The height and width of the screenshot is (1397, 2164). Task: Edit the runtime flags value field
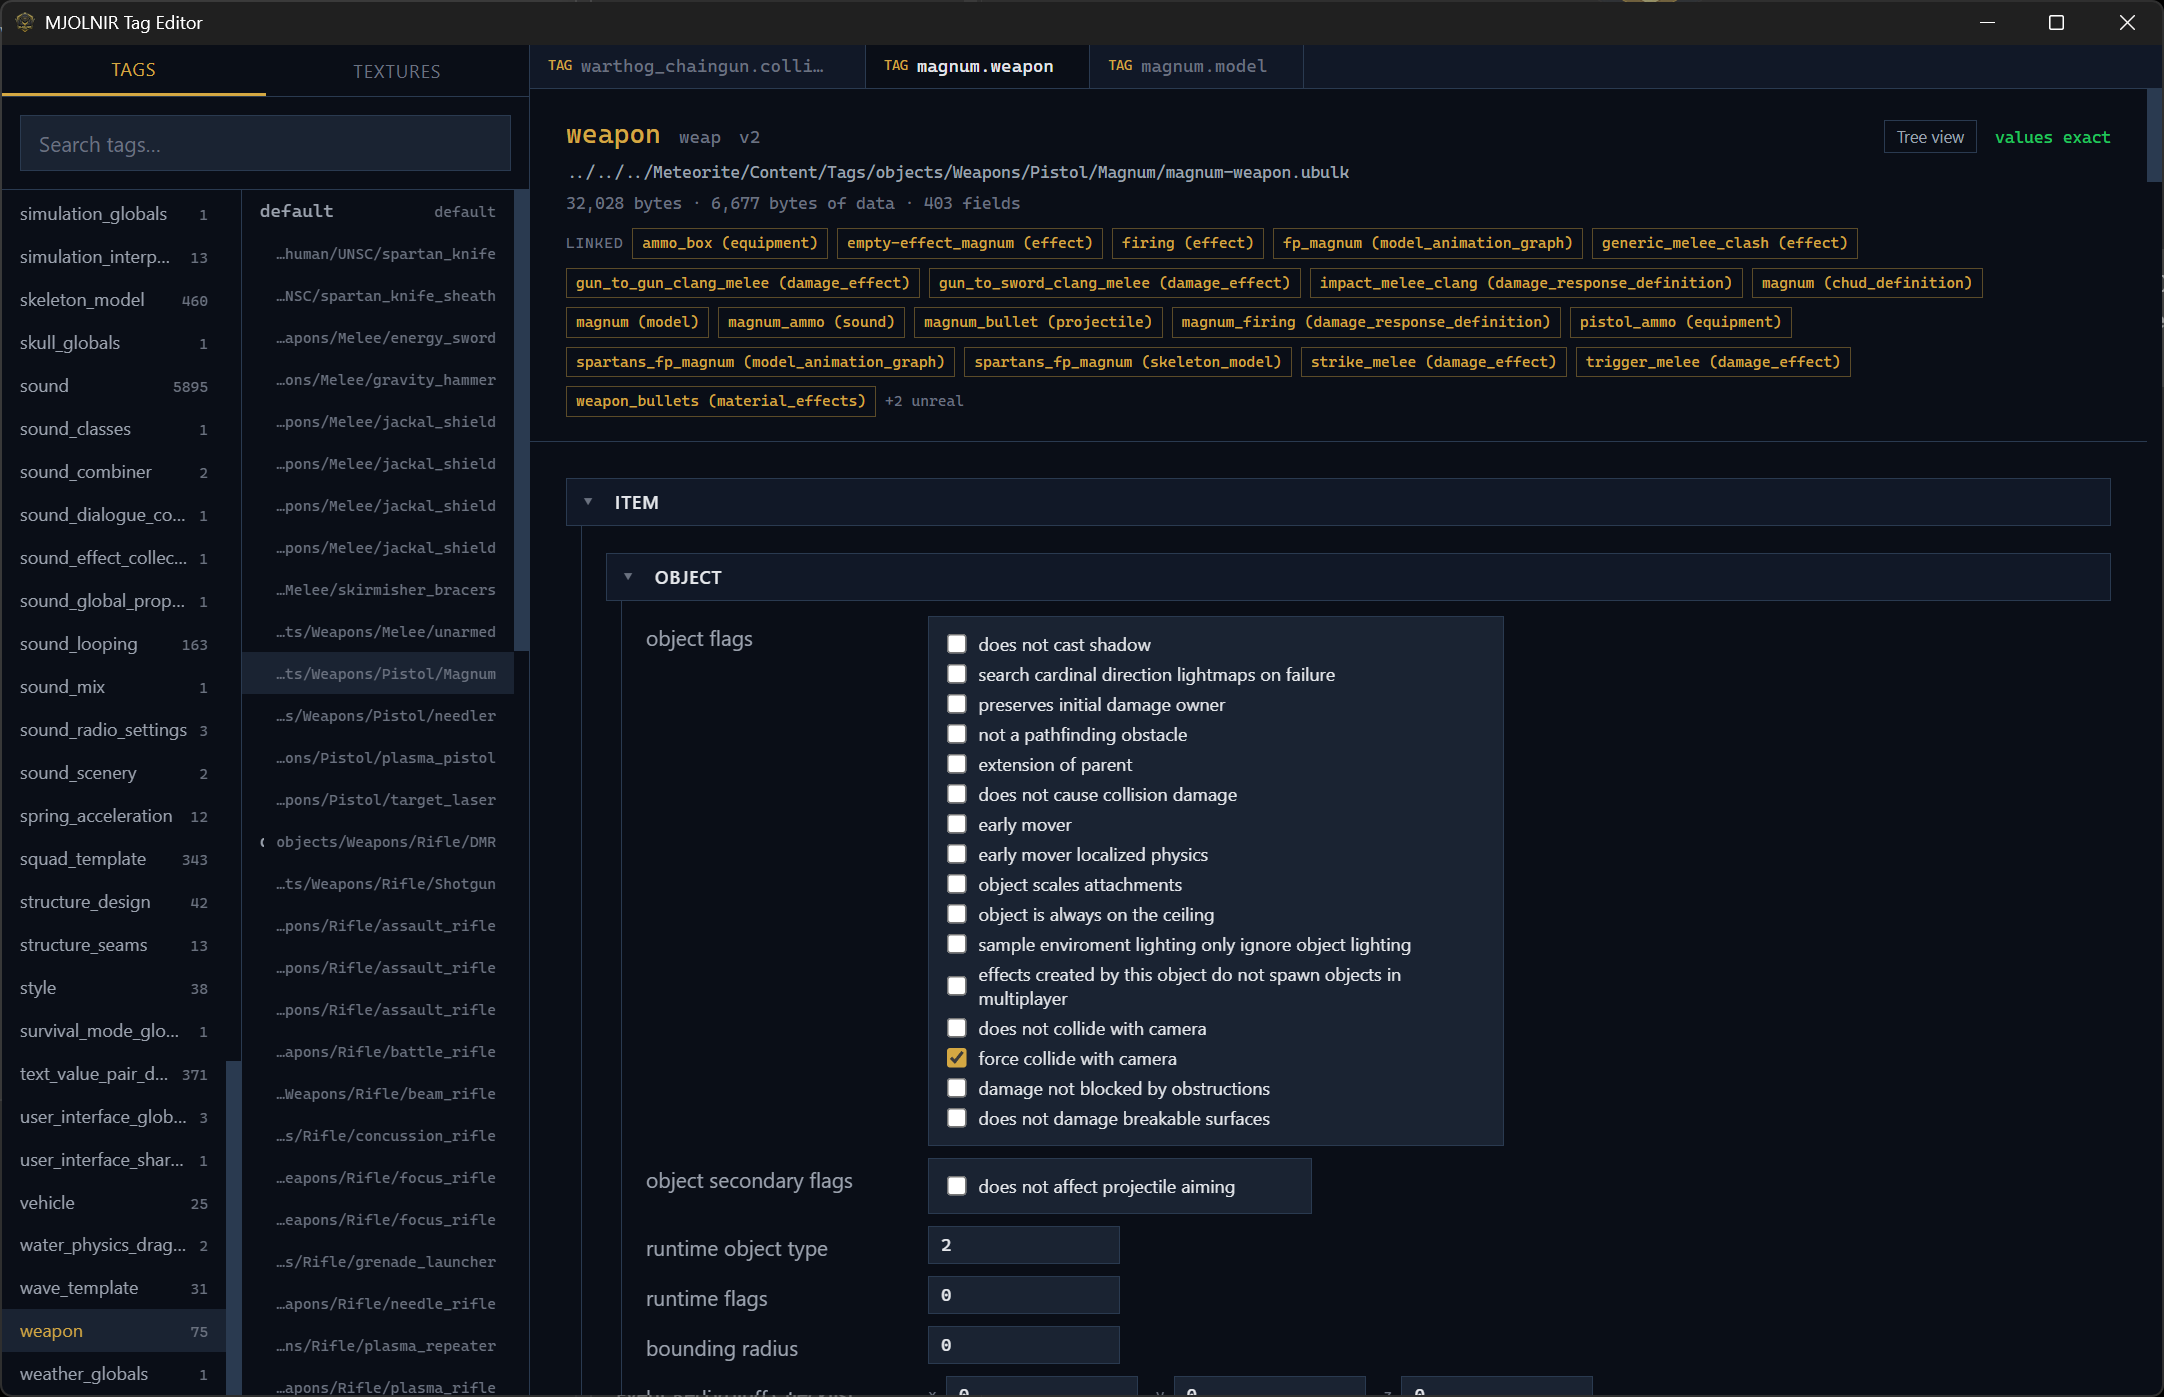tap(1023, 1295)
